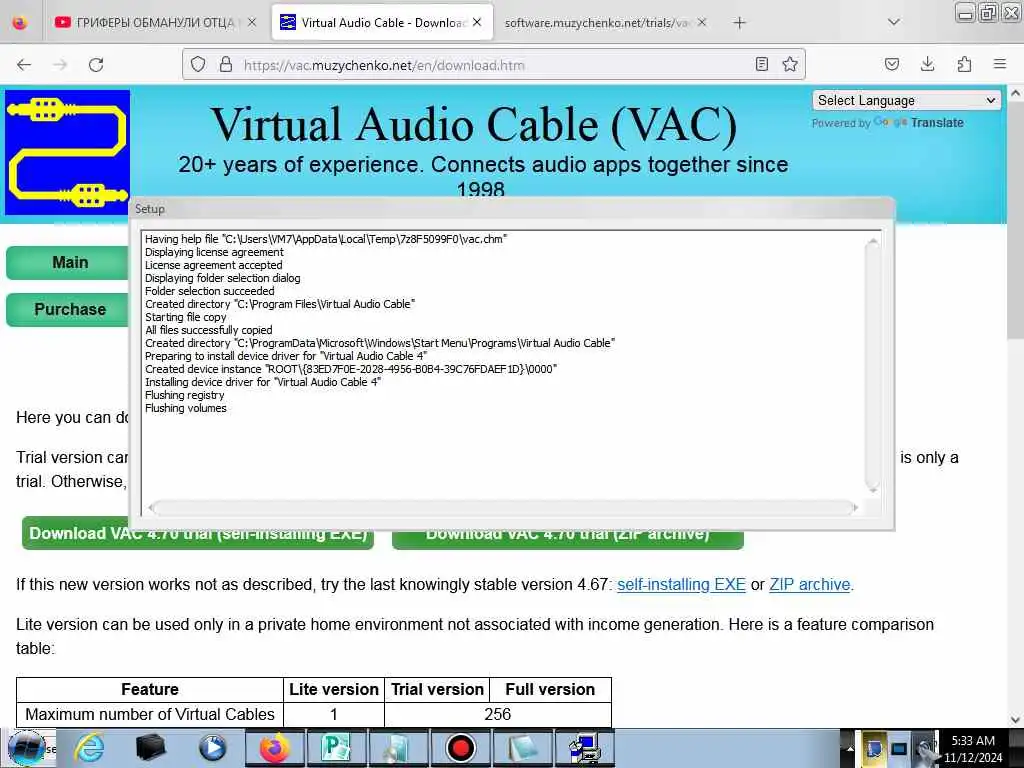The width and height of the screenshot is (1024, 768).
Task: Click Setup log vertical scrollbar
Action: point(872,367)
